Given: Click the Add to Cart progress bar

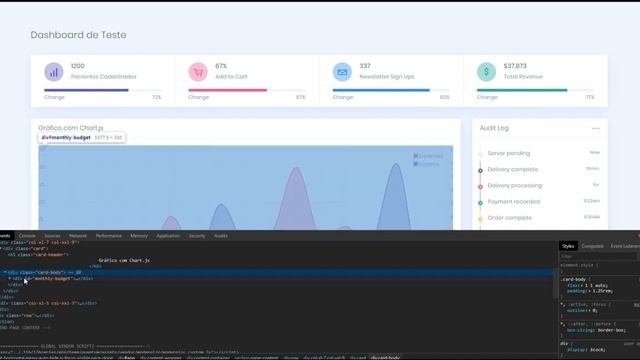Looking at the screenshot, I should click(x=247, y=90).
